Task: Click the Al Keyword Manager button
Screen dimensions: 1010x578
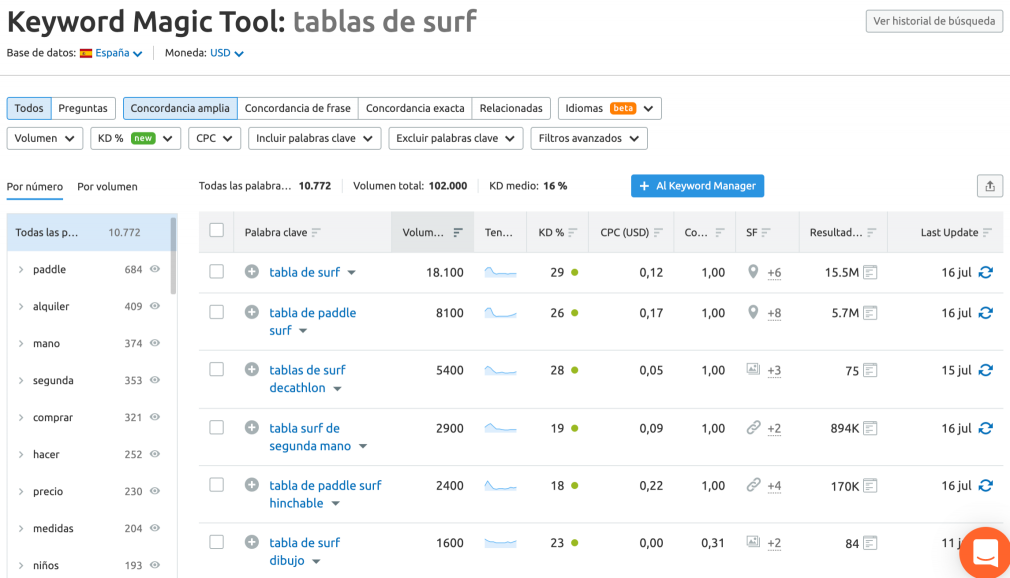Action: click(x=698, y=186)
